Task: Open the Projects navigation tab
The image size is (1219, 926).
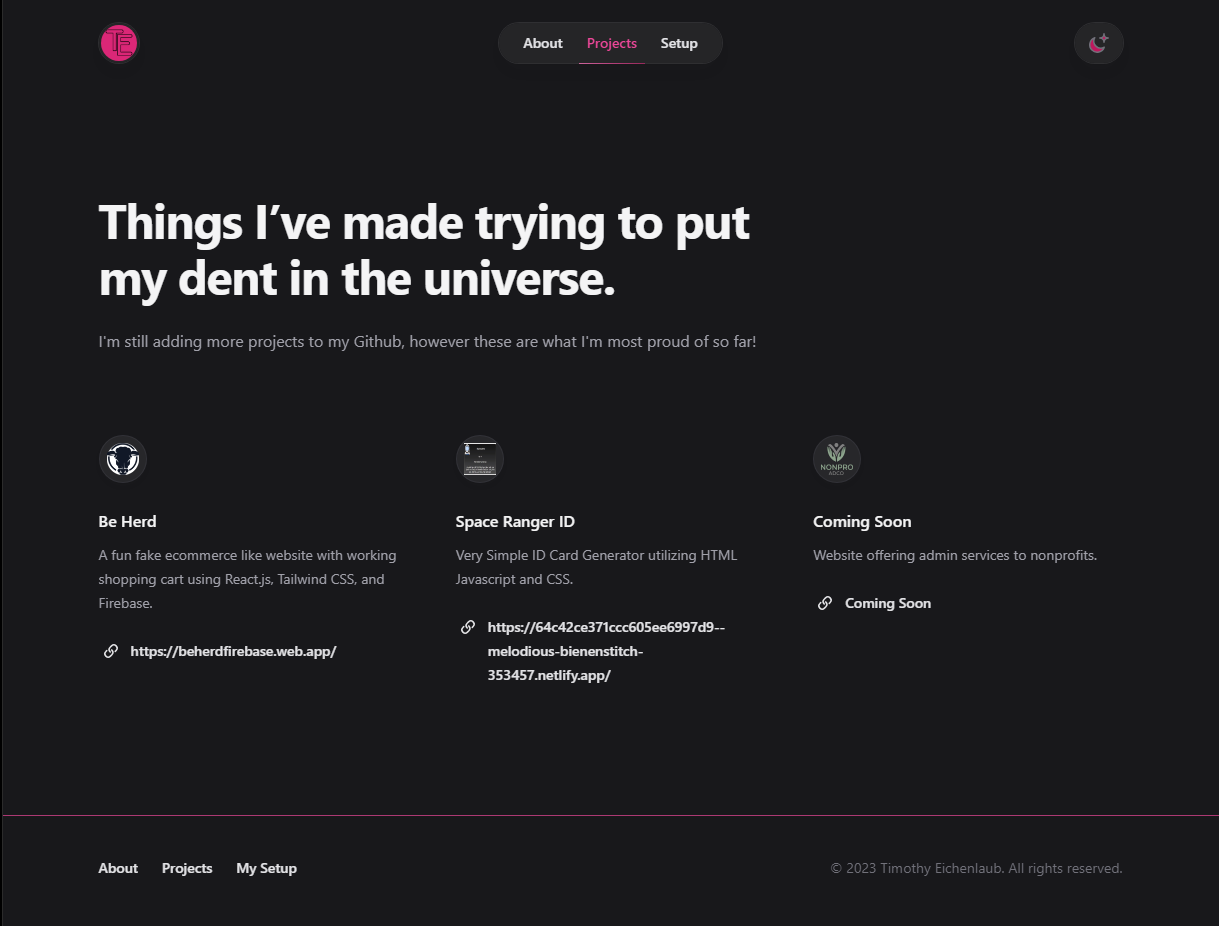Action: point(611,43)
